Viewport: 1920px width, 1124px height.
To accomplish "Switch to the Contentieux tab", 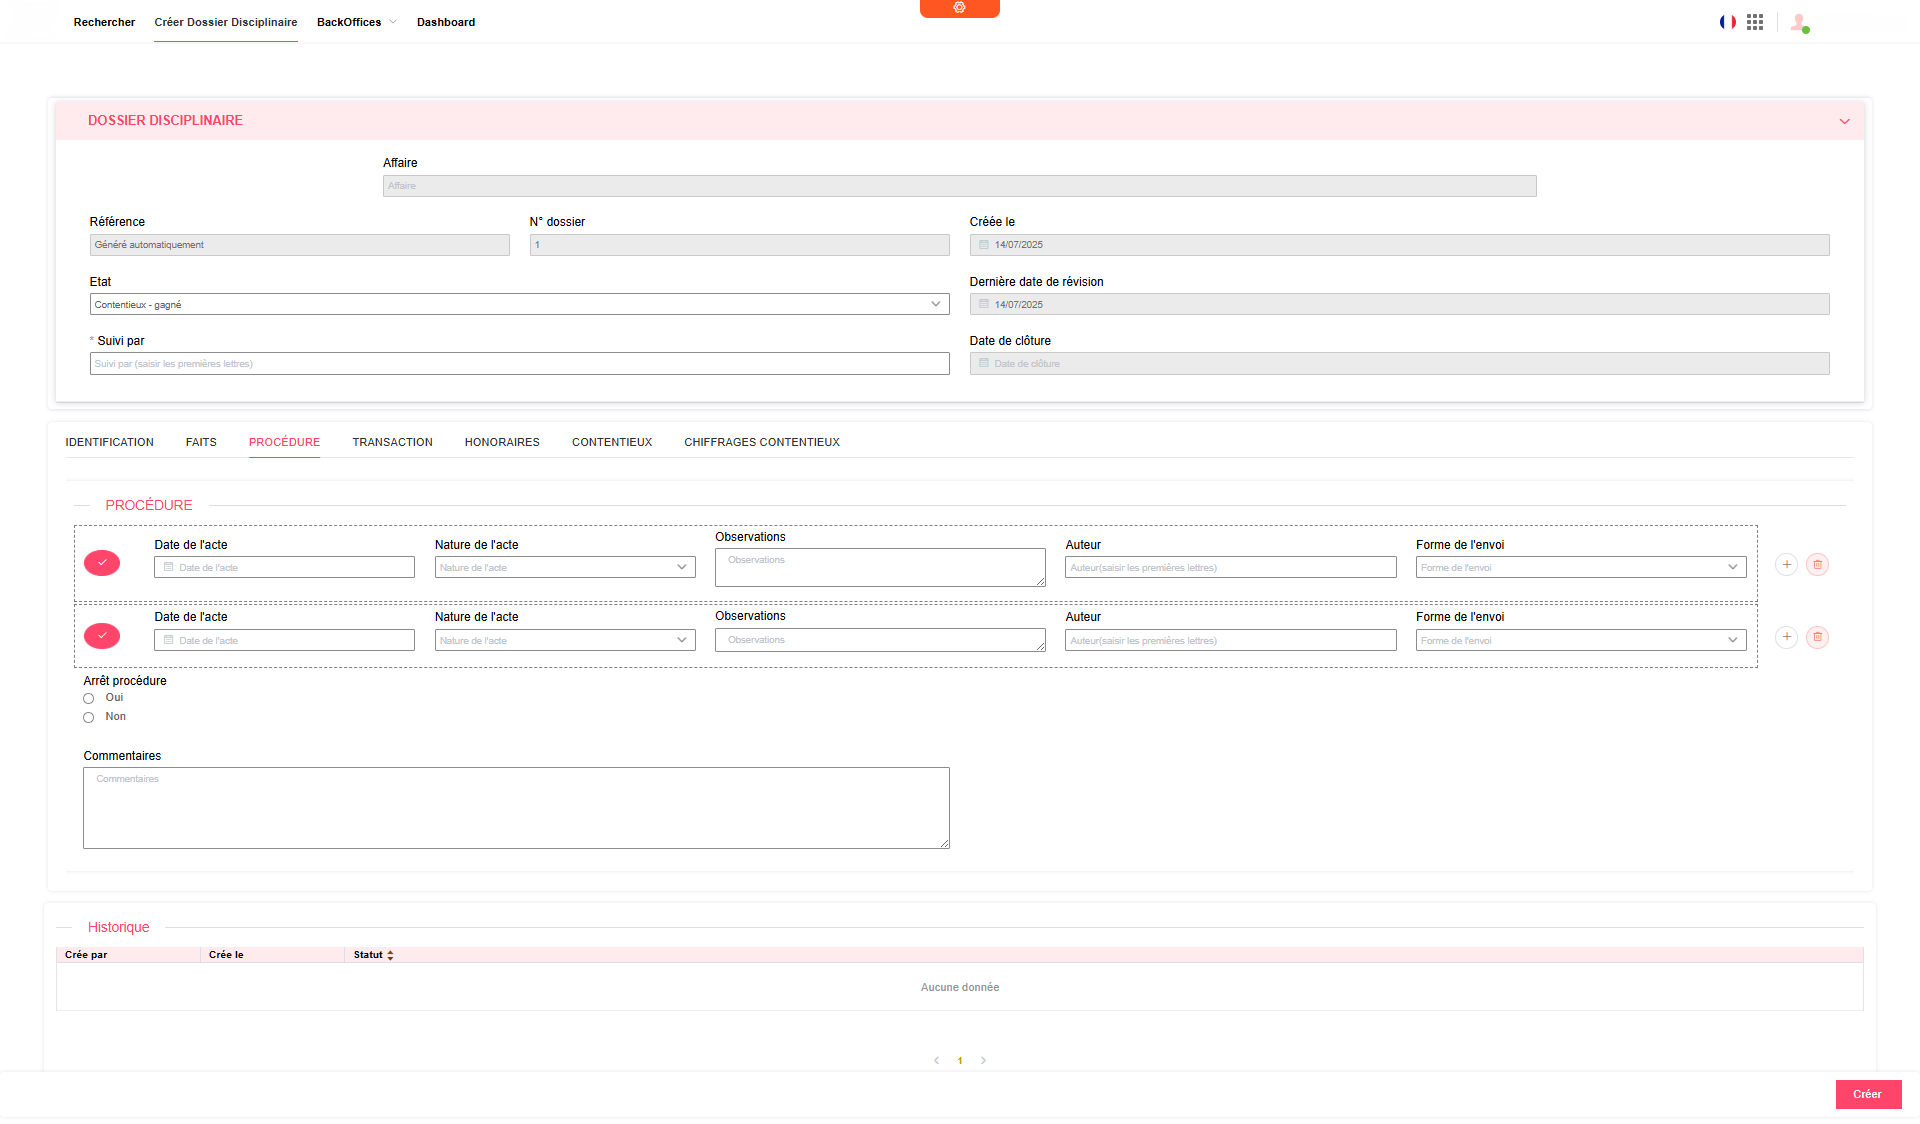I will tap(612, 442).
